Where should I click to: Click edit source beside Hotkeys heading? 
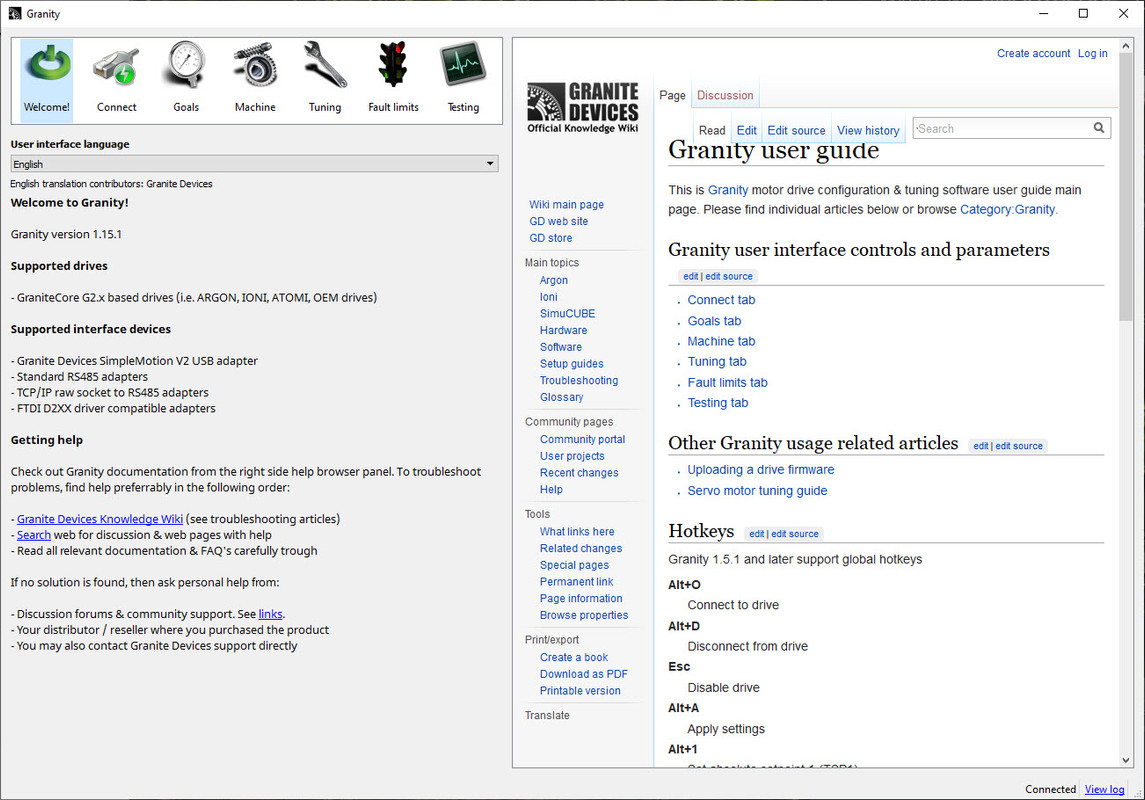794,534
